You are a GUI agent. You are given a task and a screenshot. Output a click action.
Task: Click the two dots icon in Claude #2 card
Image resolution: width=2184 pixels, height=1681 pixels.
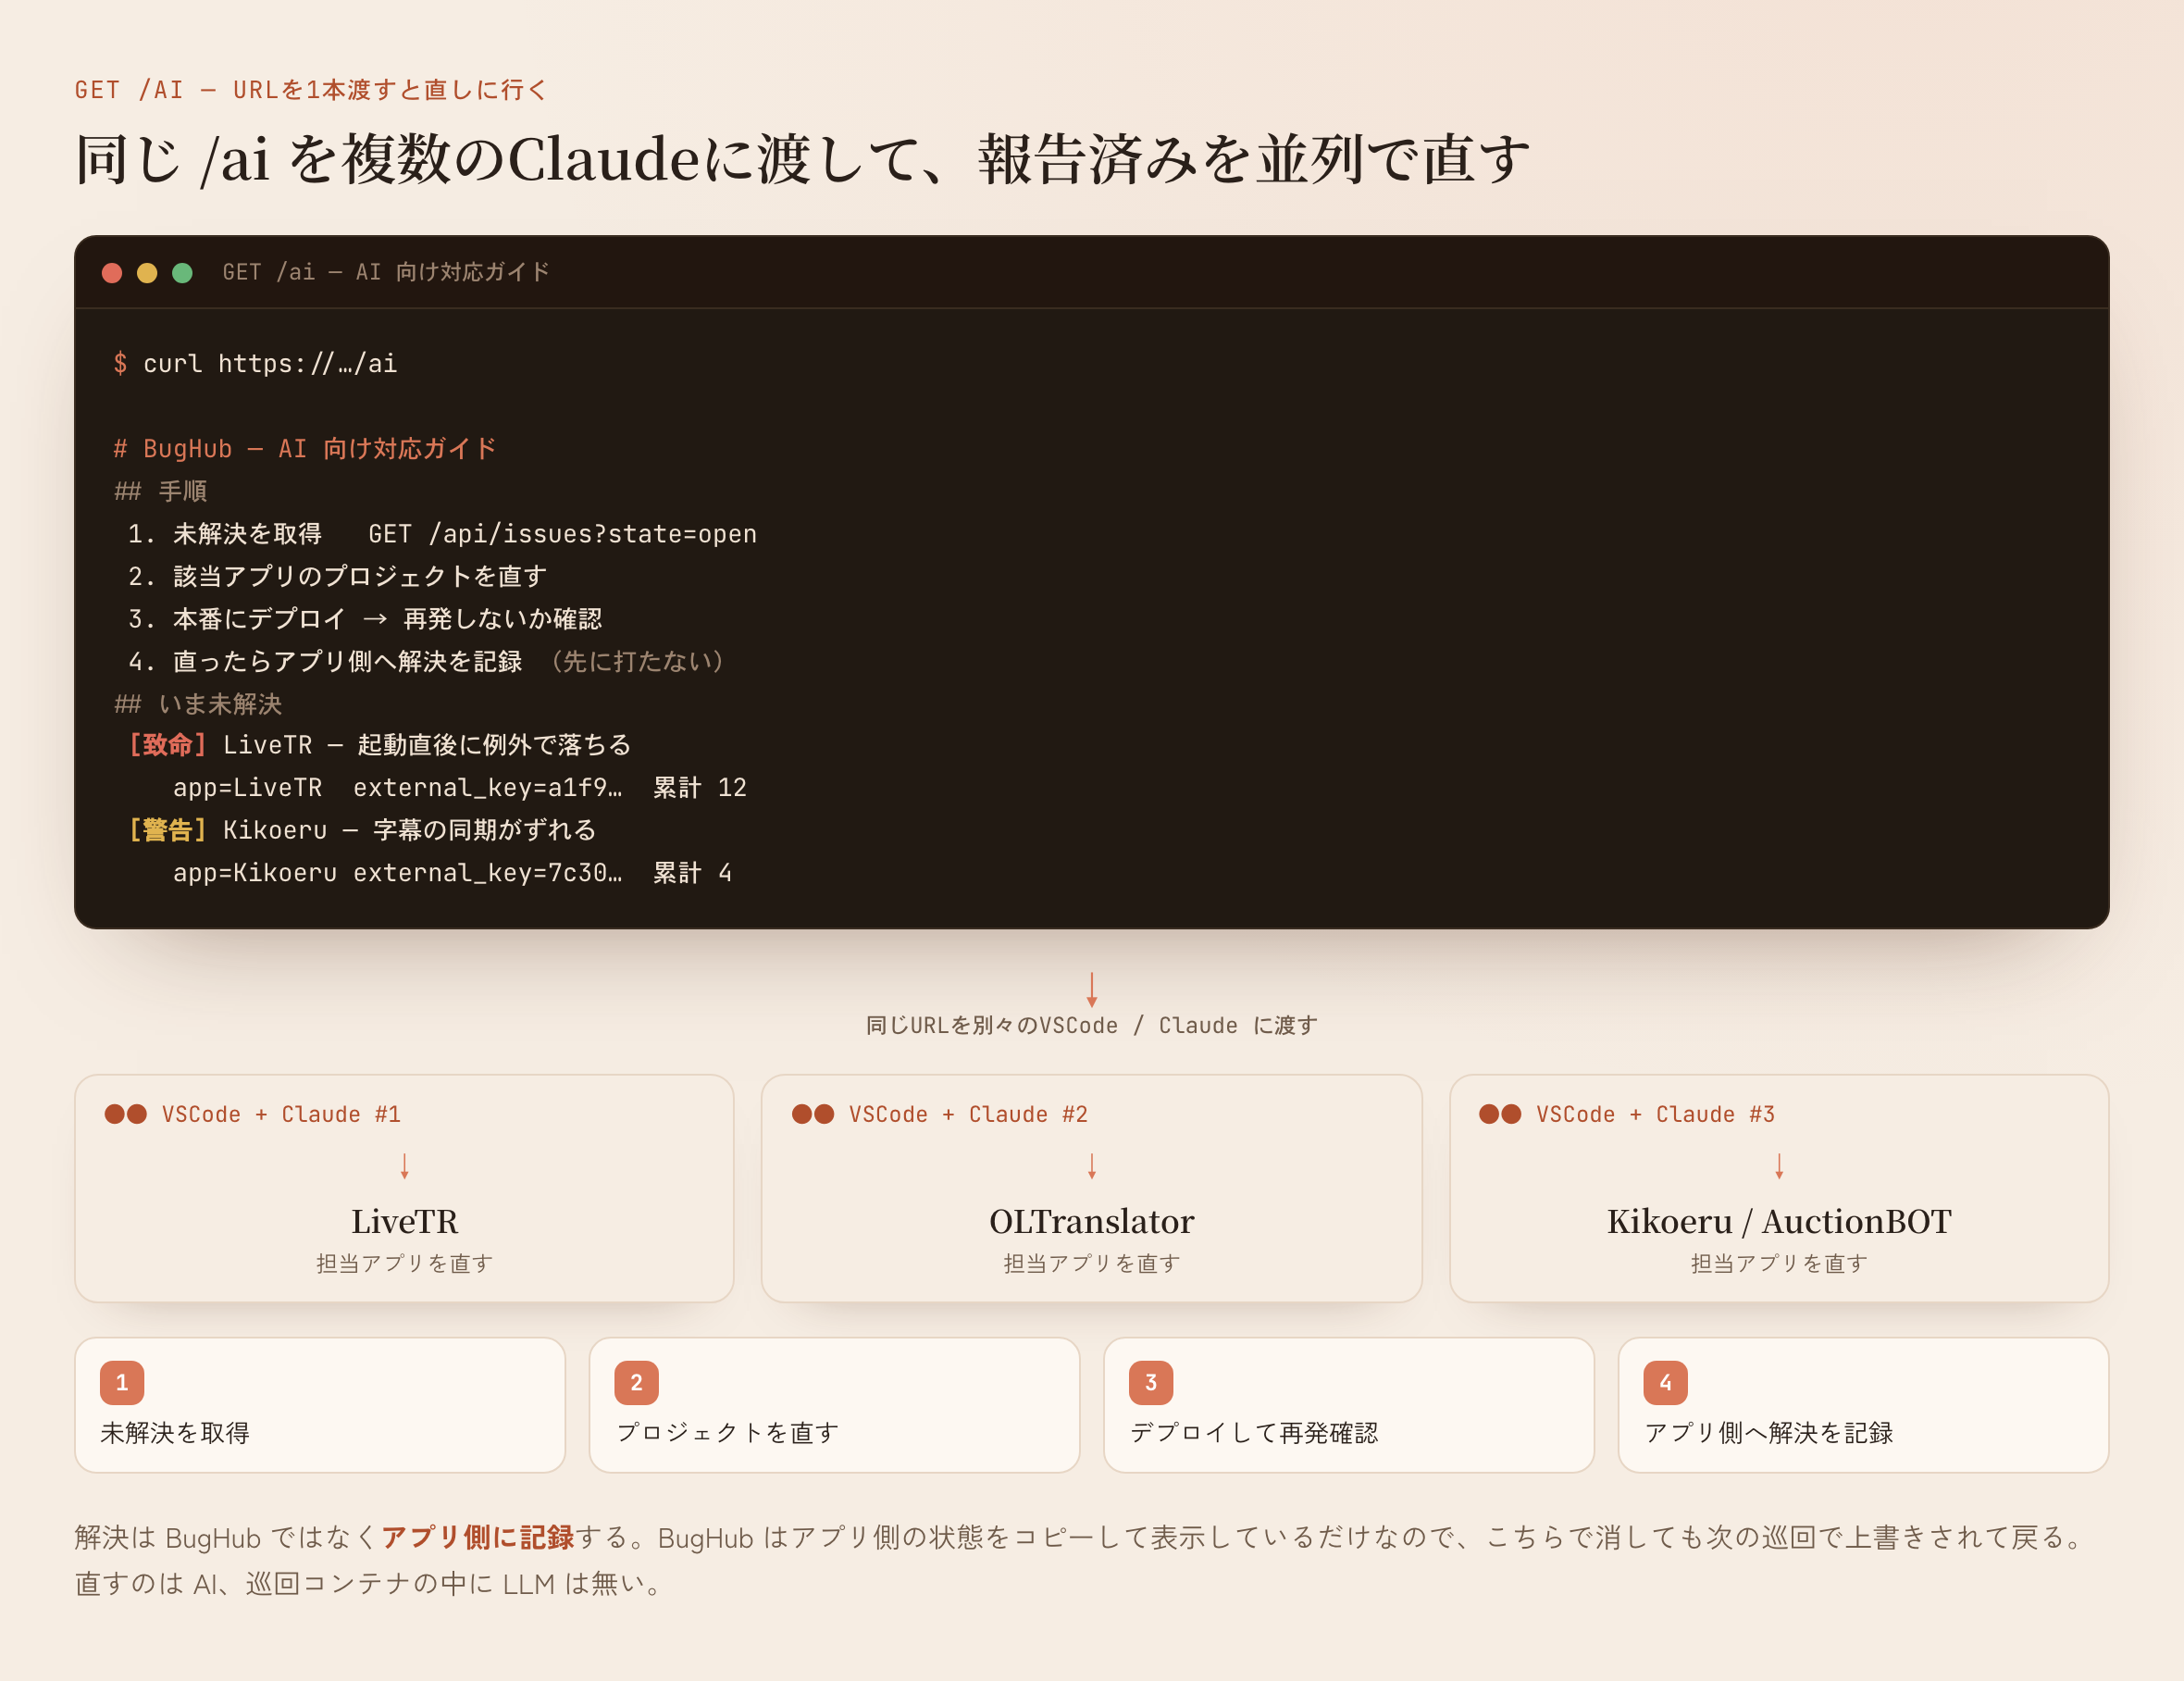(813, 1114)
